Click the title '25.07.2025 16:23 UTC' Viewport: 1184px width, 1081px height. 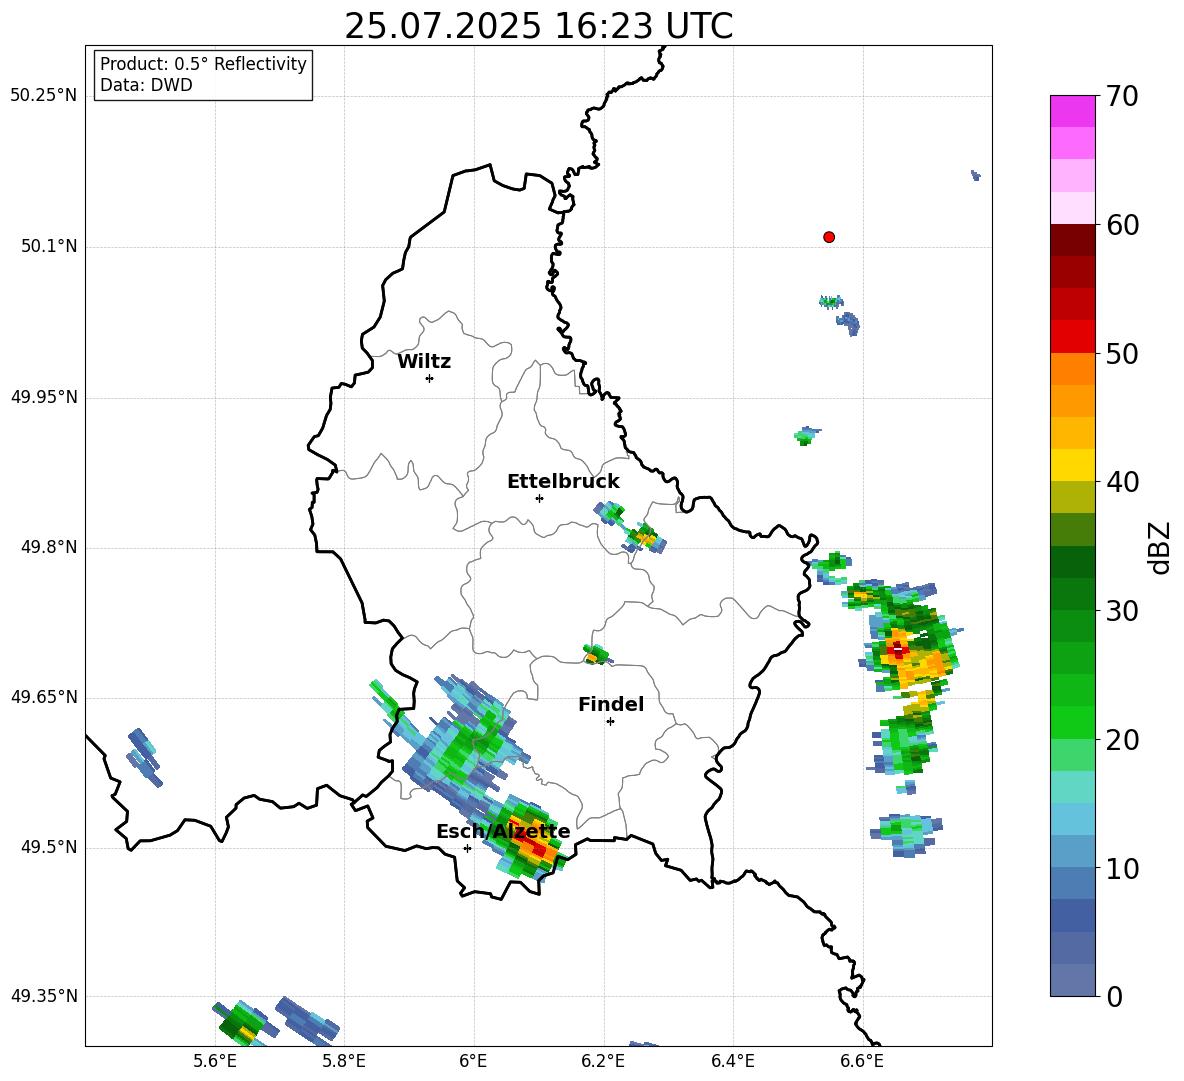click(x=538, y=26)
